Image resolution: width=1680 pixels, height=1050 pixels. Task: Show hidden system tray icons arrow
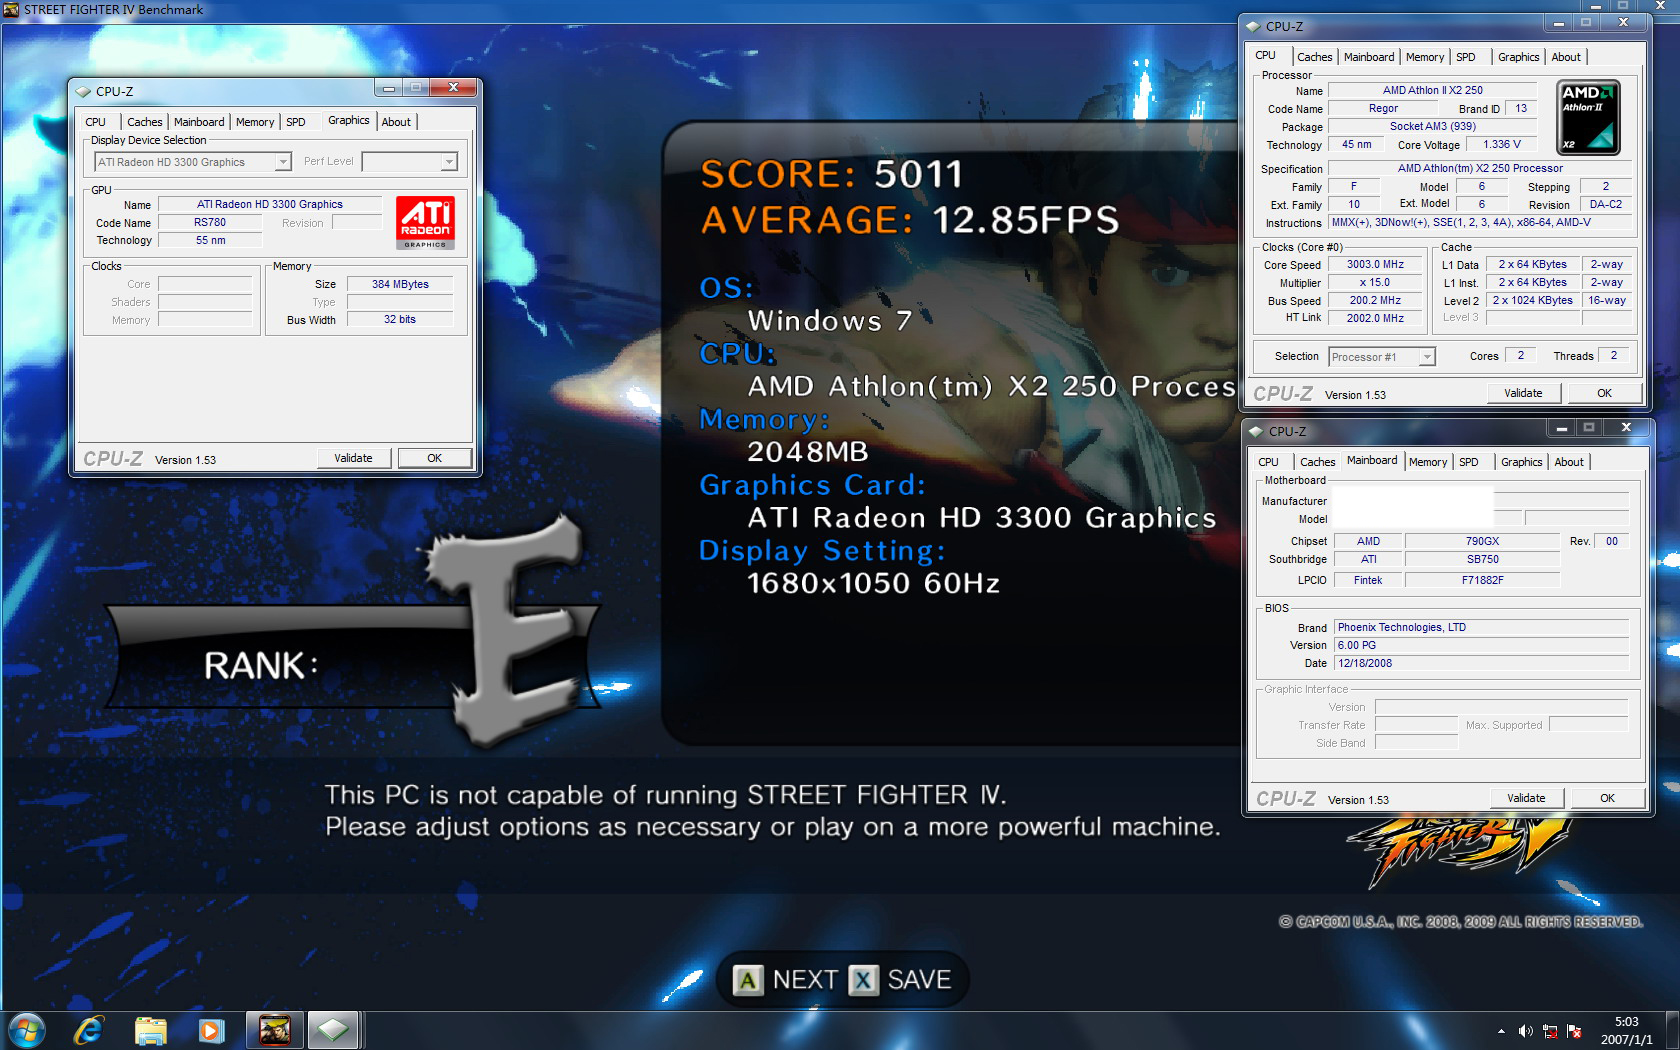pos(1501,1031)
